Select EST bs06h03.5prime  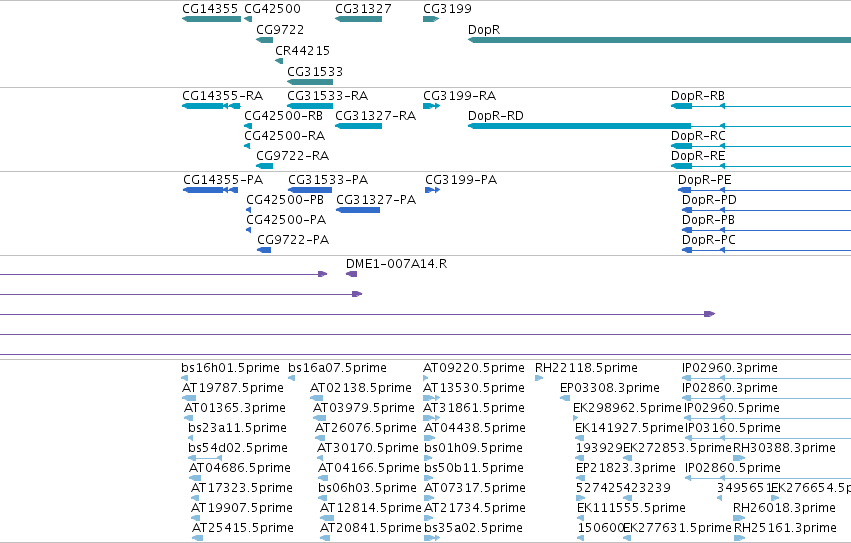pos(321,498)
